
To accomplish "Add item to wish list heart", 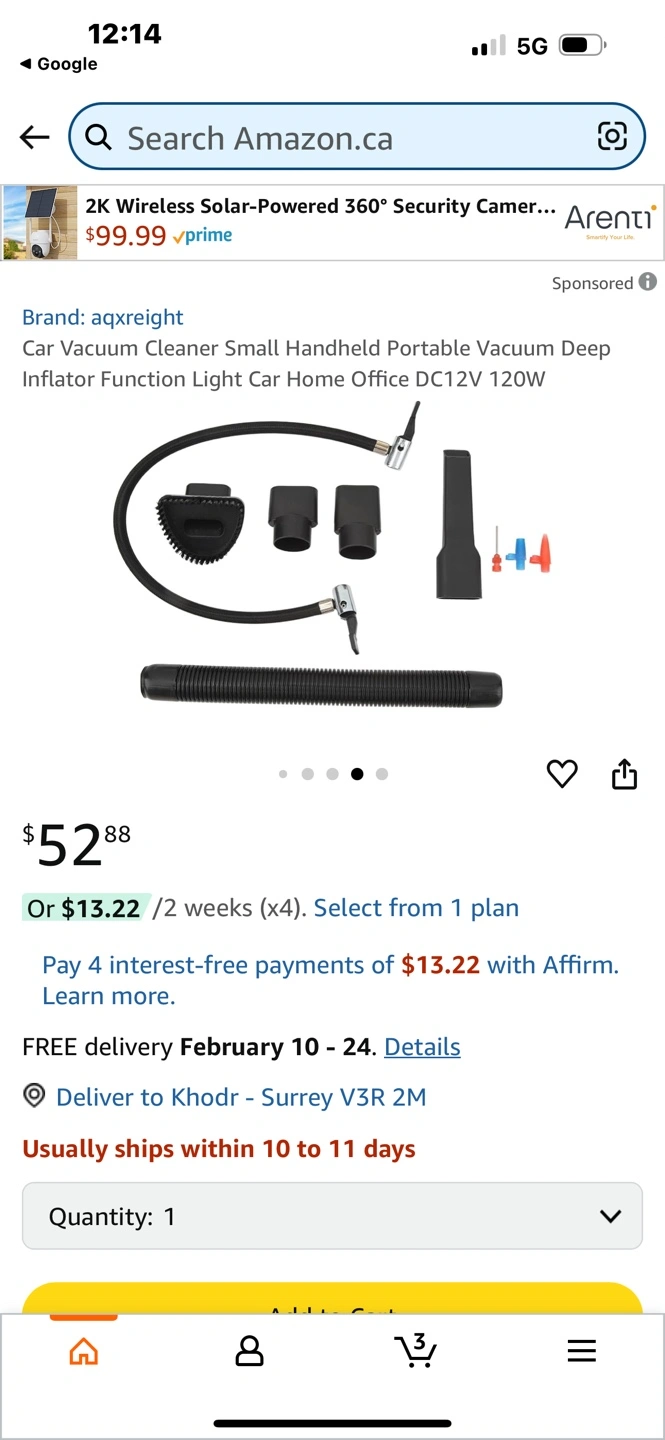I will (562, 773).
